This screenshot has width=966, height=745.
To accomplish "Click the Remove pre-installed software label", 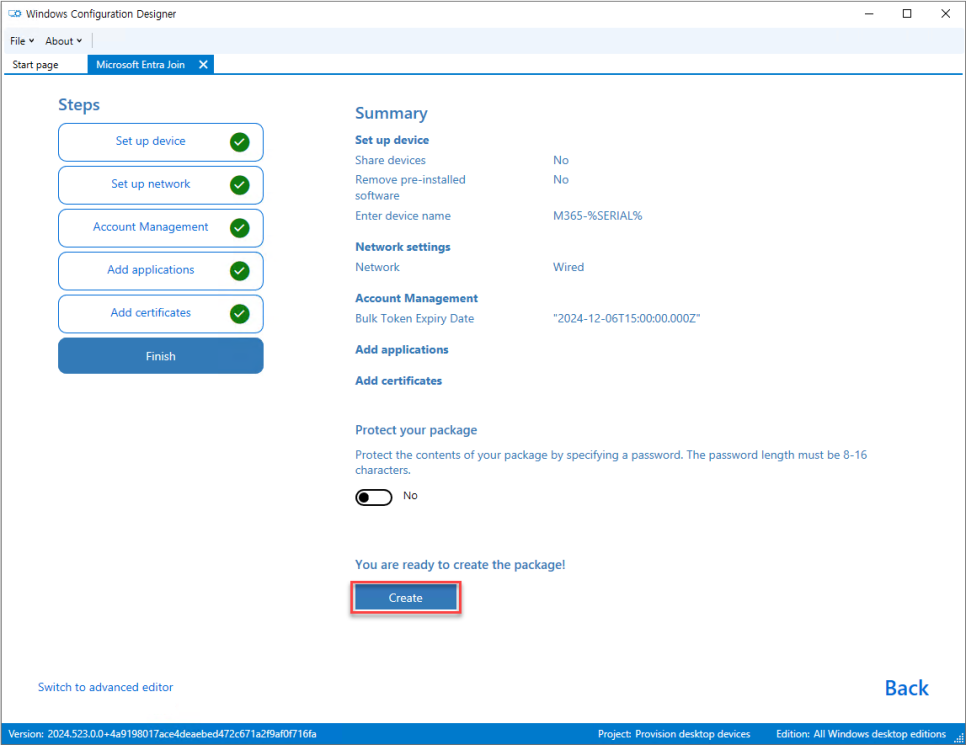I will [x=410, y=187].
